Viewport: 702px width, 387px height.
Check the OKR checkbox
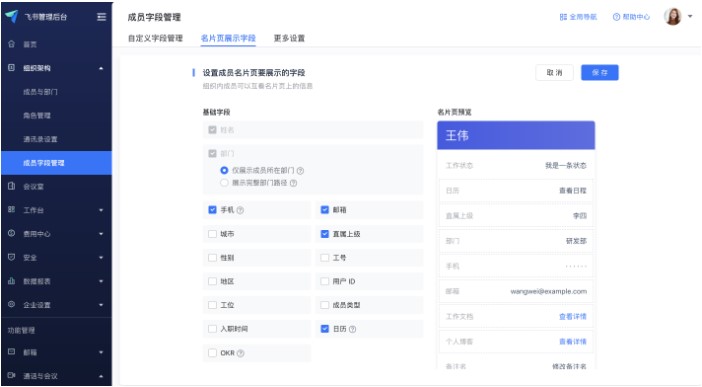tap(212, 353)
